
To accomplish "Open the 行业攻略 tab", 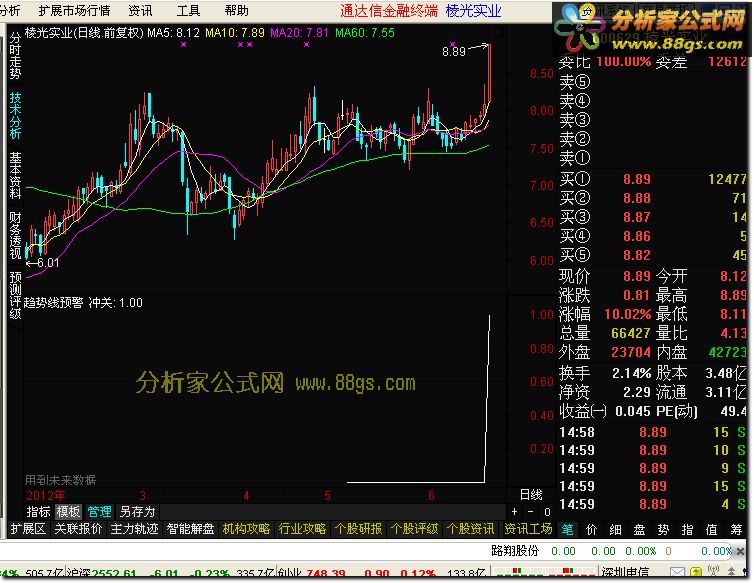I will coord(302,529).
